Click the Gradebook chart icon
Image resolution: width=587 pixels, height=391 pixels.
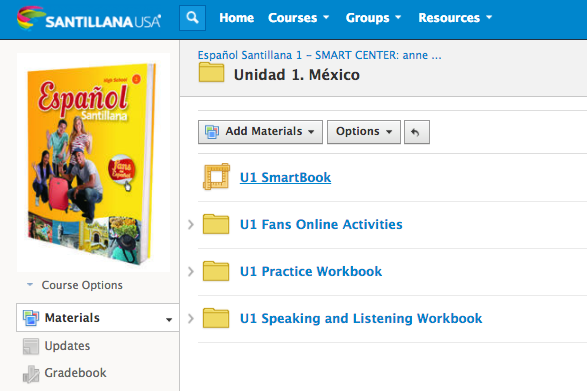[x=31, y=374]
